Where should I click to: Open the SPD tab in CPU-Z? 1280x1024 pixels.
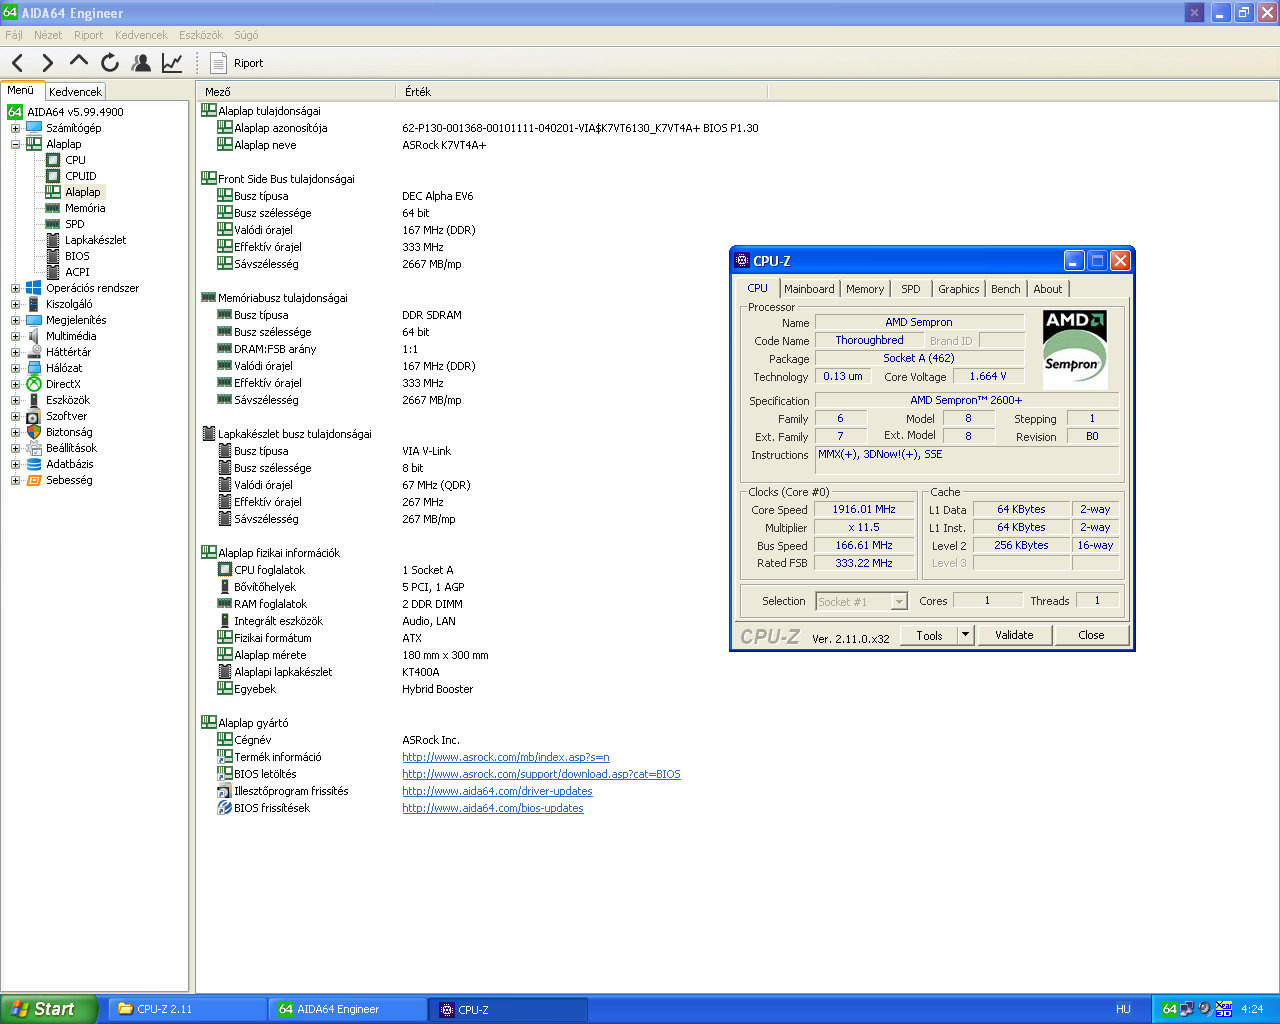coord(910,289)
